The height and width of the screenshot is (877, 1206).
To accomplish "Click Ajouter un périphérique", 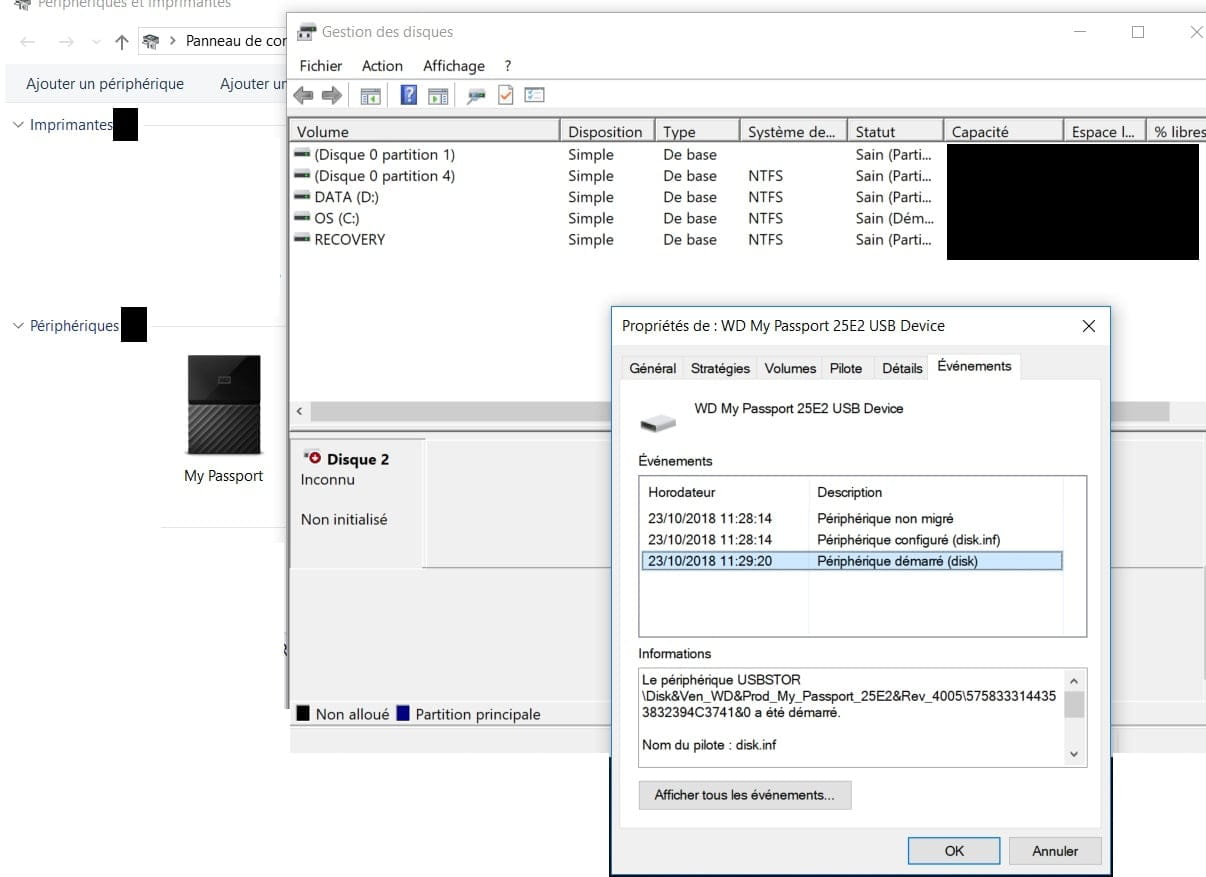I will [105, 84].
